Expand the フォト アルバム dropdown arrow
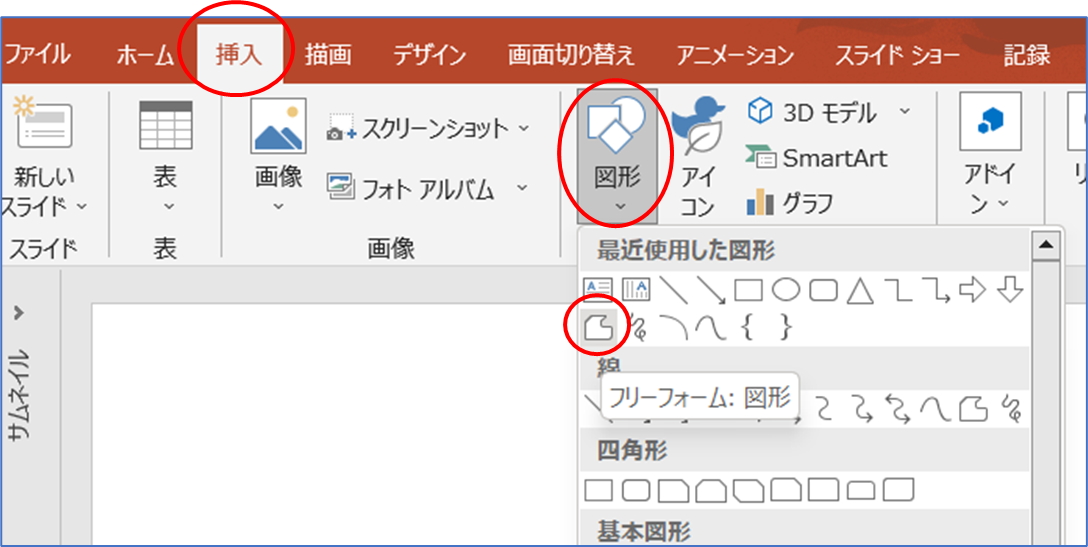 (521, 188)
